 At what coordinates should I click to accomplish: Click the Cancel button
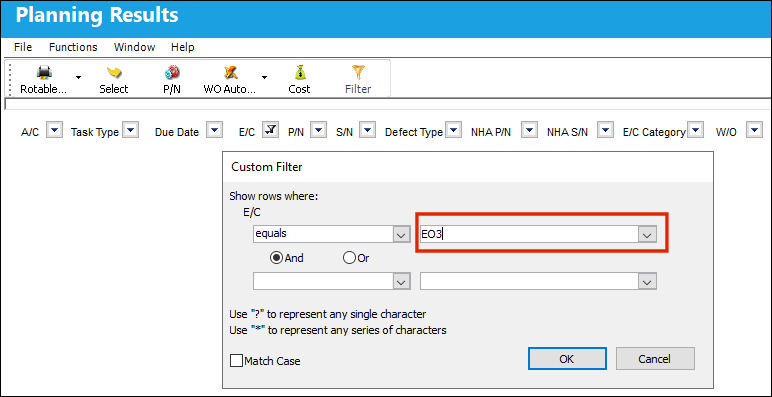(655, 359)
